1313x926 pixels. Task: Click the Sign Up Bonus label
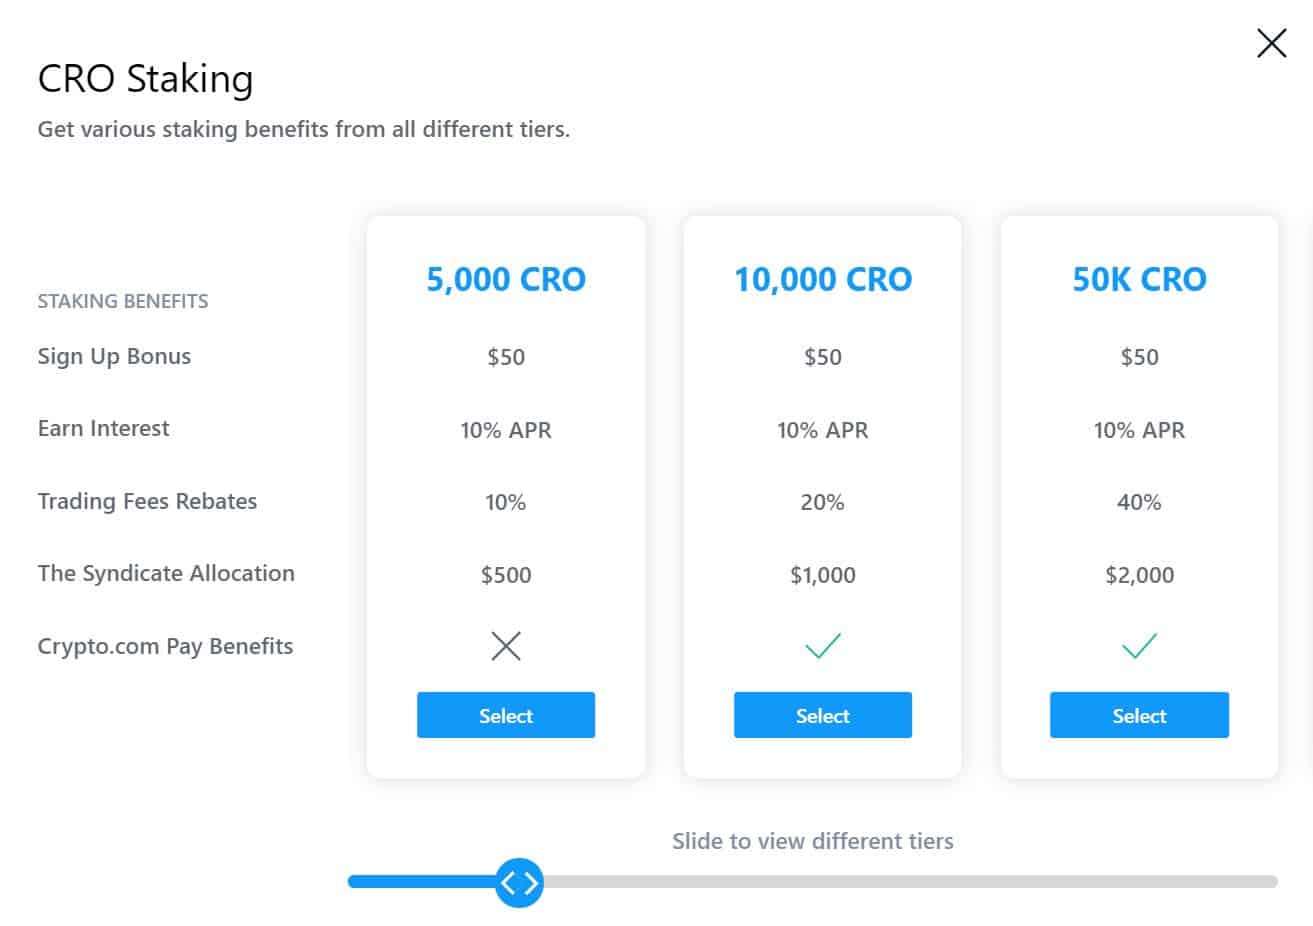[114, 357]
